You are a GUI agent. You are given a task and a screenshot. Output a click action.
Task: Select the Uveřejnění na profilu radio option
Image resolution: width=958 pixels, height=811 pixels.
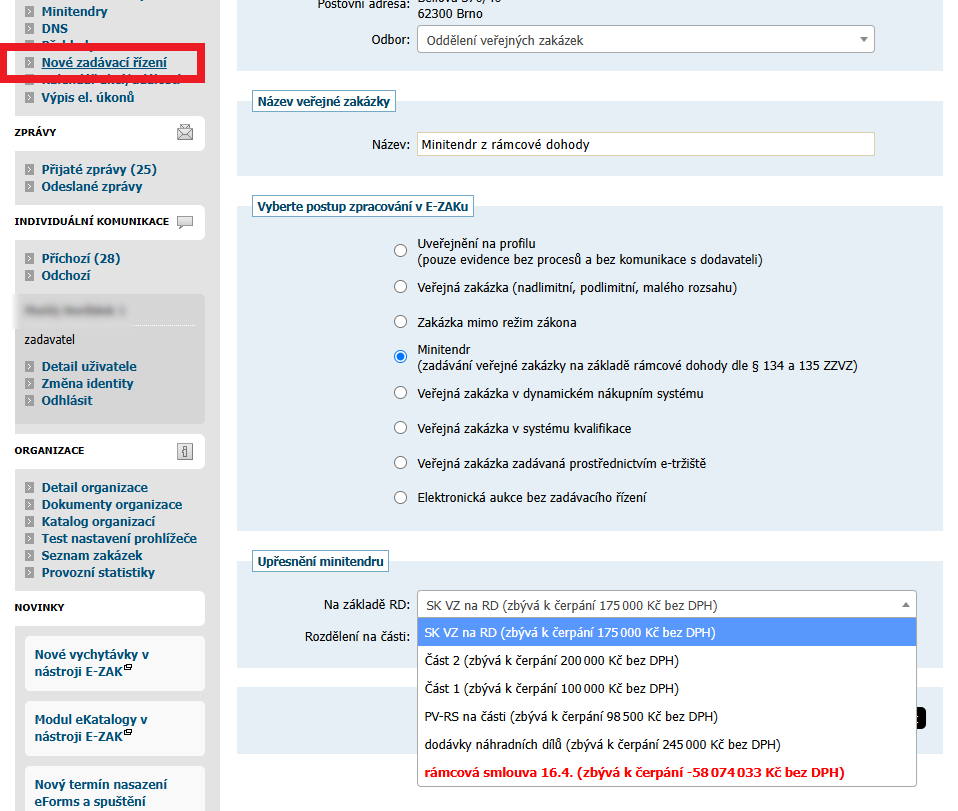(400, 250)
